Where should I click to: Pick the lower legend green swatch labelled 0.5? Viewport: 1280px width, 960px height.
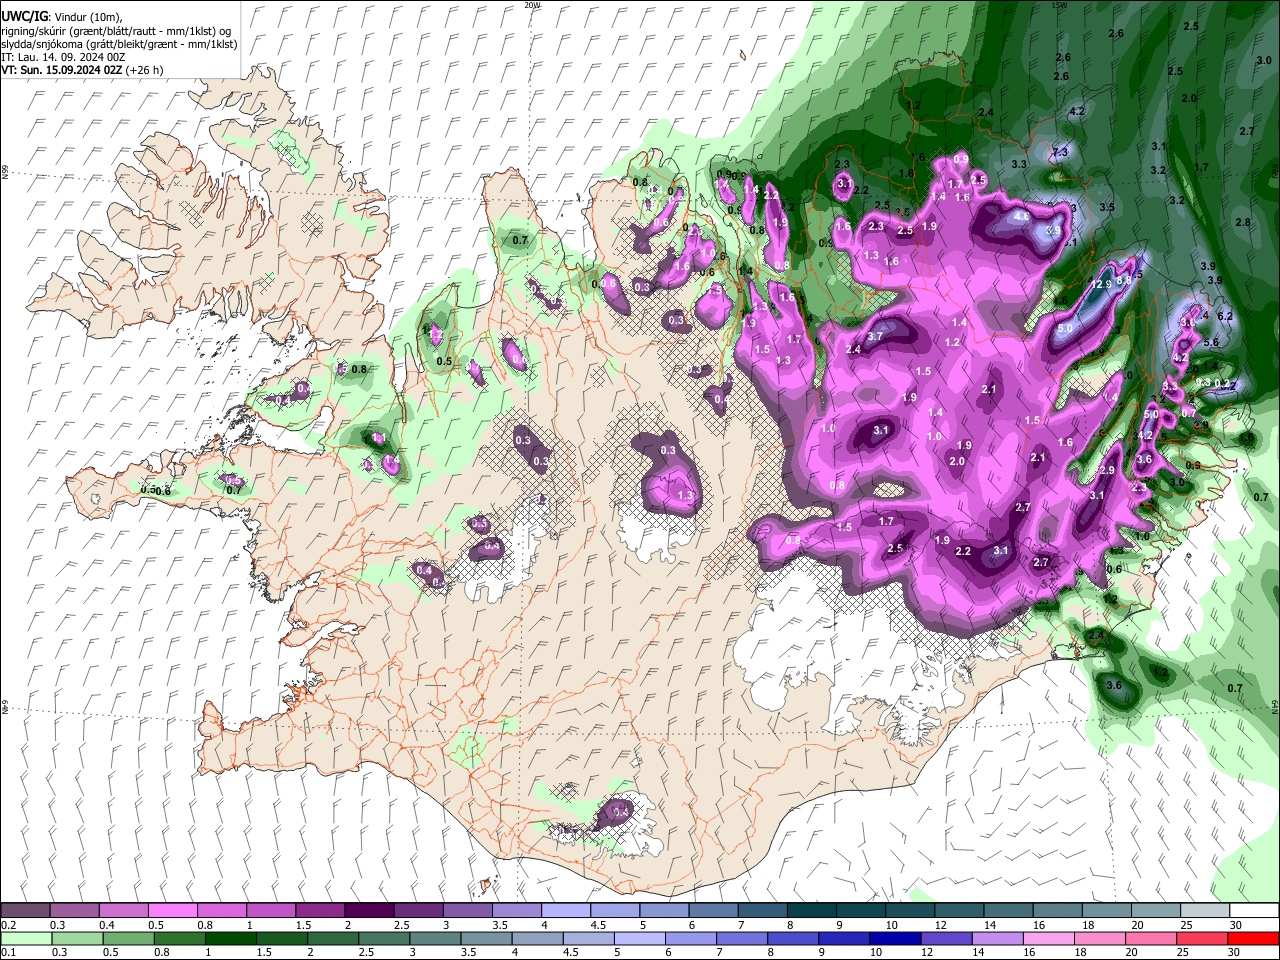pos(128,939)
